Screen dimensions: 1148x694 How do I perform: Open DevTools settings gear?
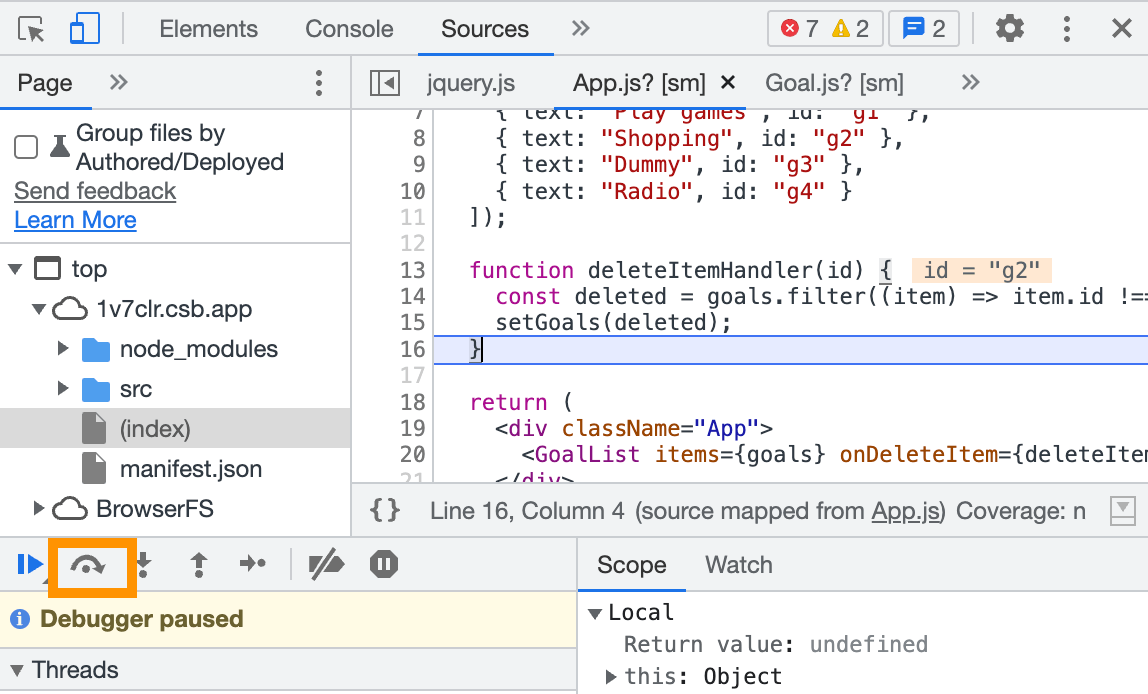point(1010,29)
